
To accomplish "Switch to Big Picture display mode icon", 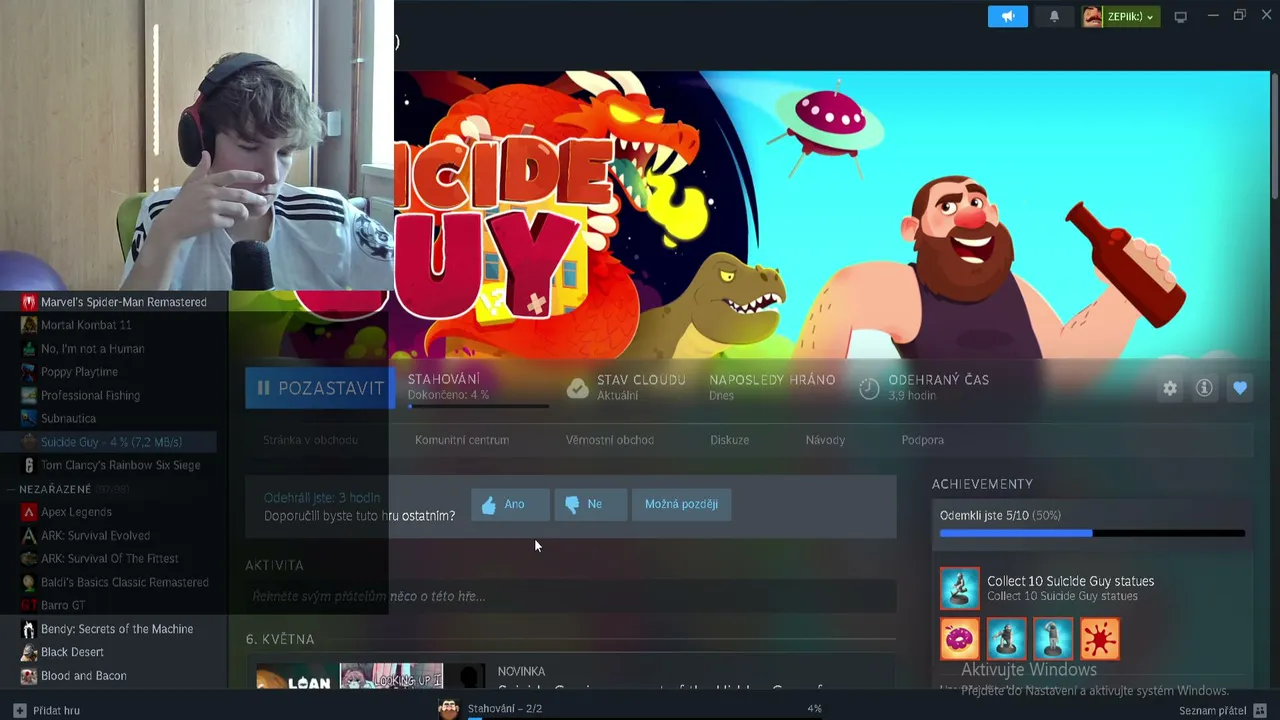I will [1180, 16].
